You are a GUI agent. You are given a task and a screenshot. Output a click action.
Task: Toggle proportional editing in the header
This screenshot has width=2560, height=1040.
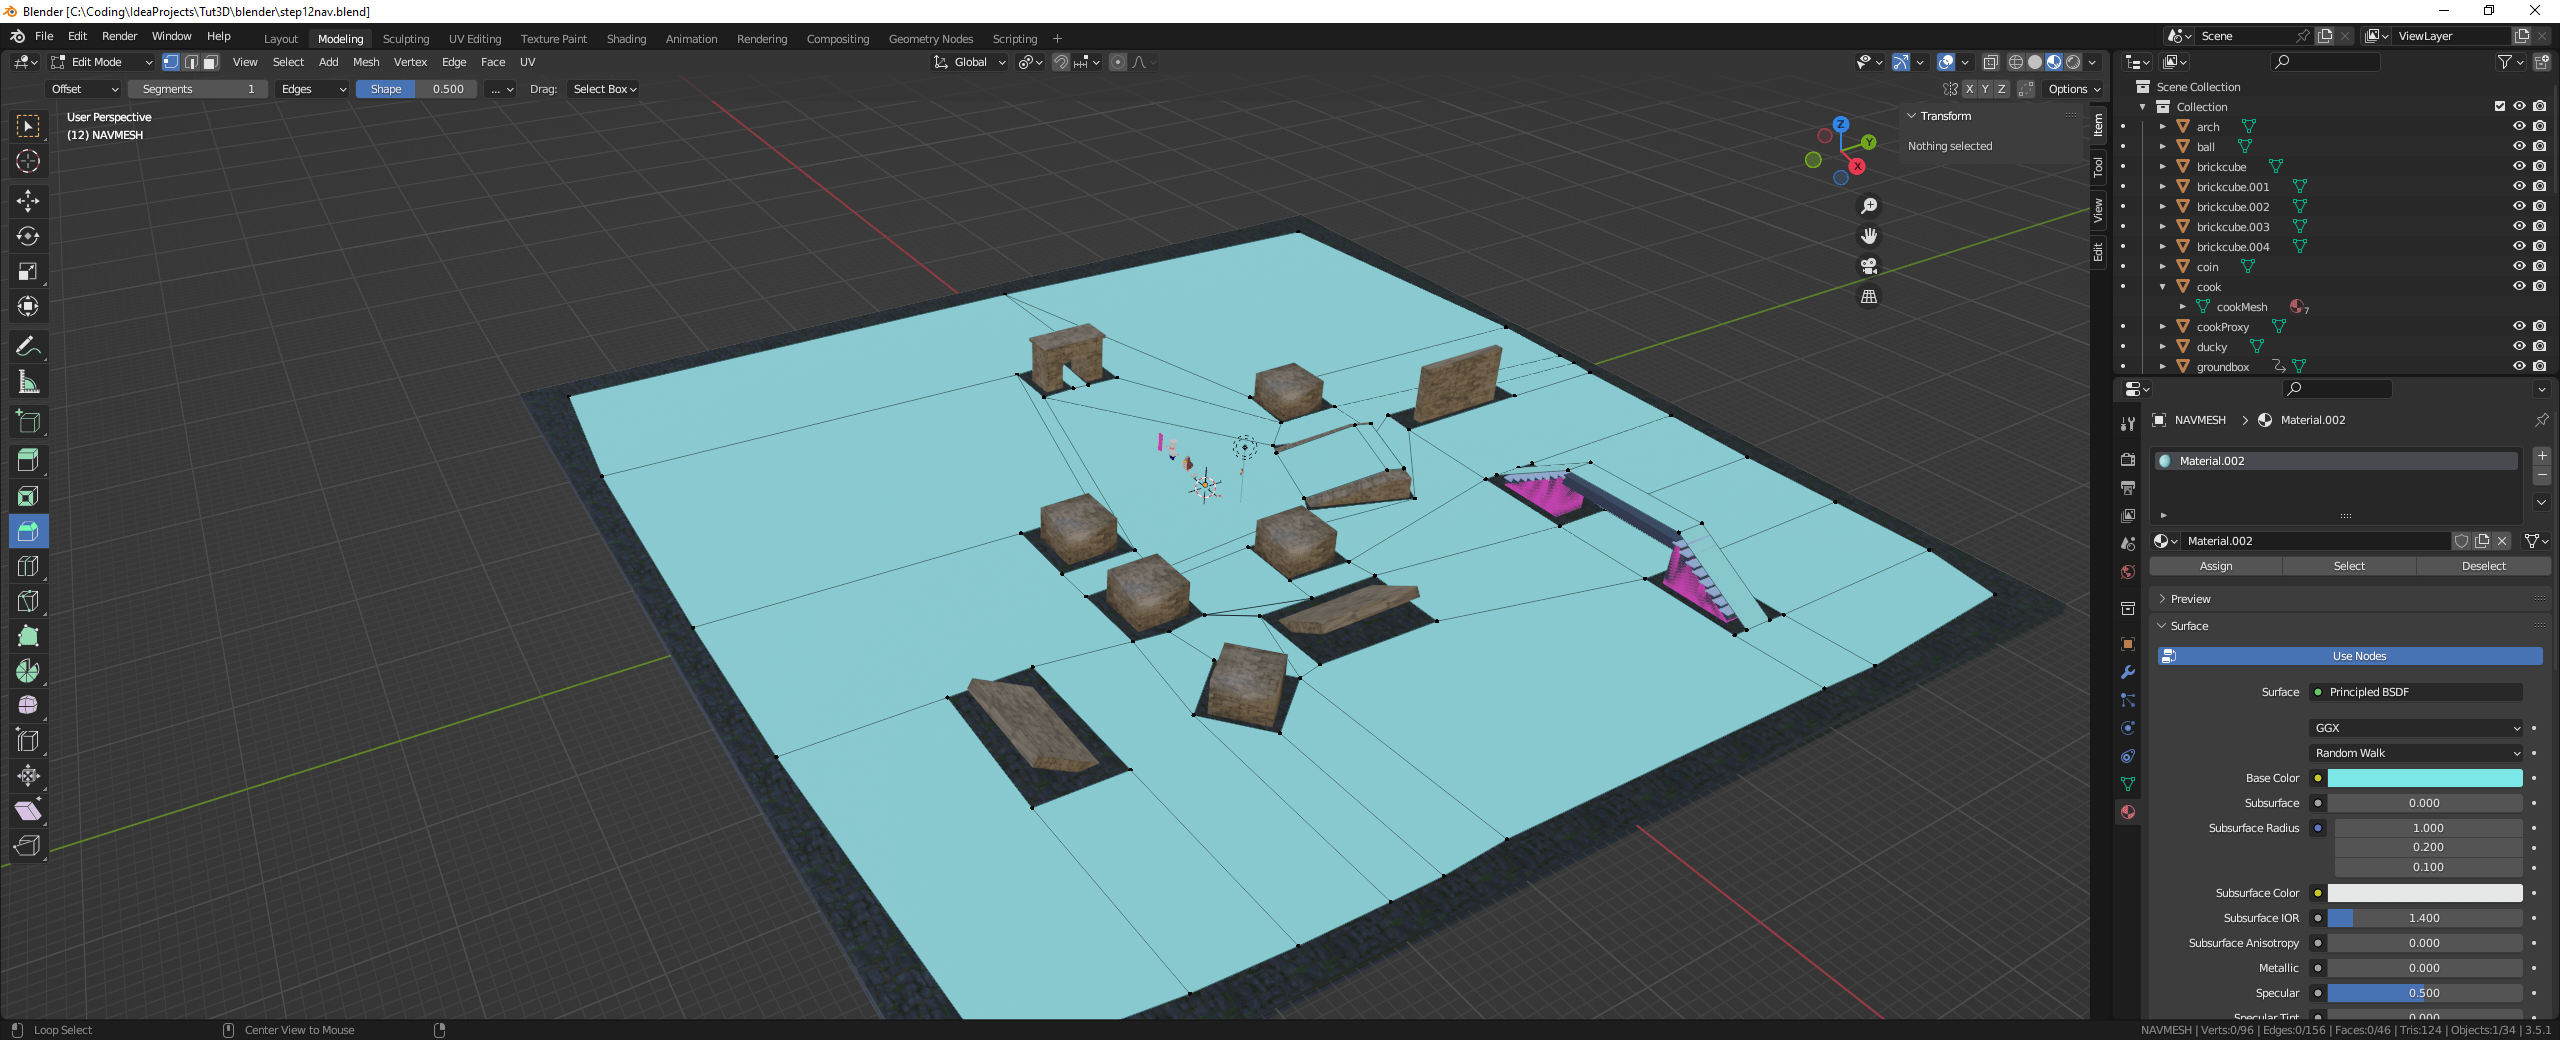click(1117, 62)
